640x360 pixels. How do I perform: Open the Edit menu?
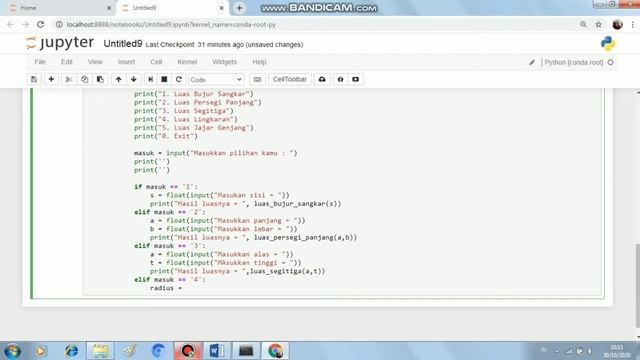(67, 62)
